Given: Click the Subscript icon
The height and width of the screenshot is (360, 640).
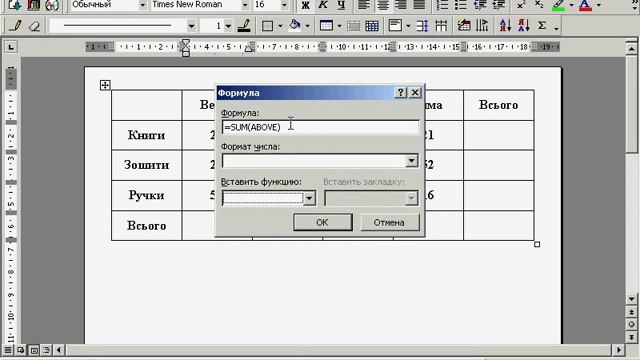Looking at the screenshot, I should 539,5.
